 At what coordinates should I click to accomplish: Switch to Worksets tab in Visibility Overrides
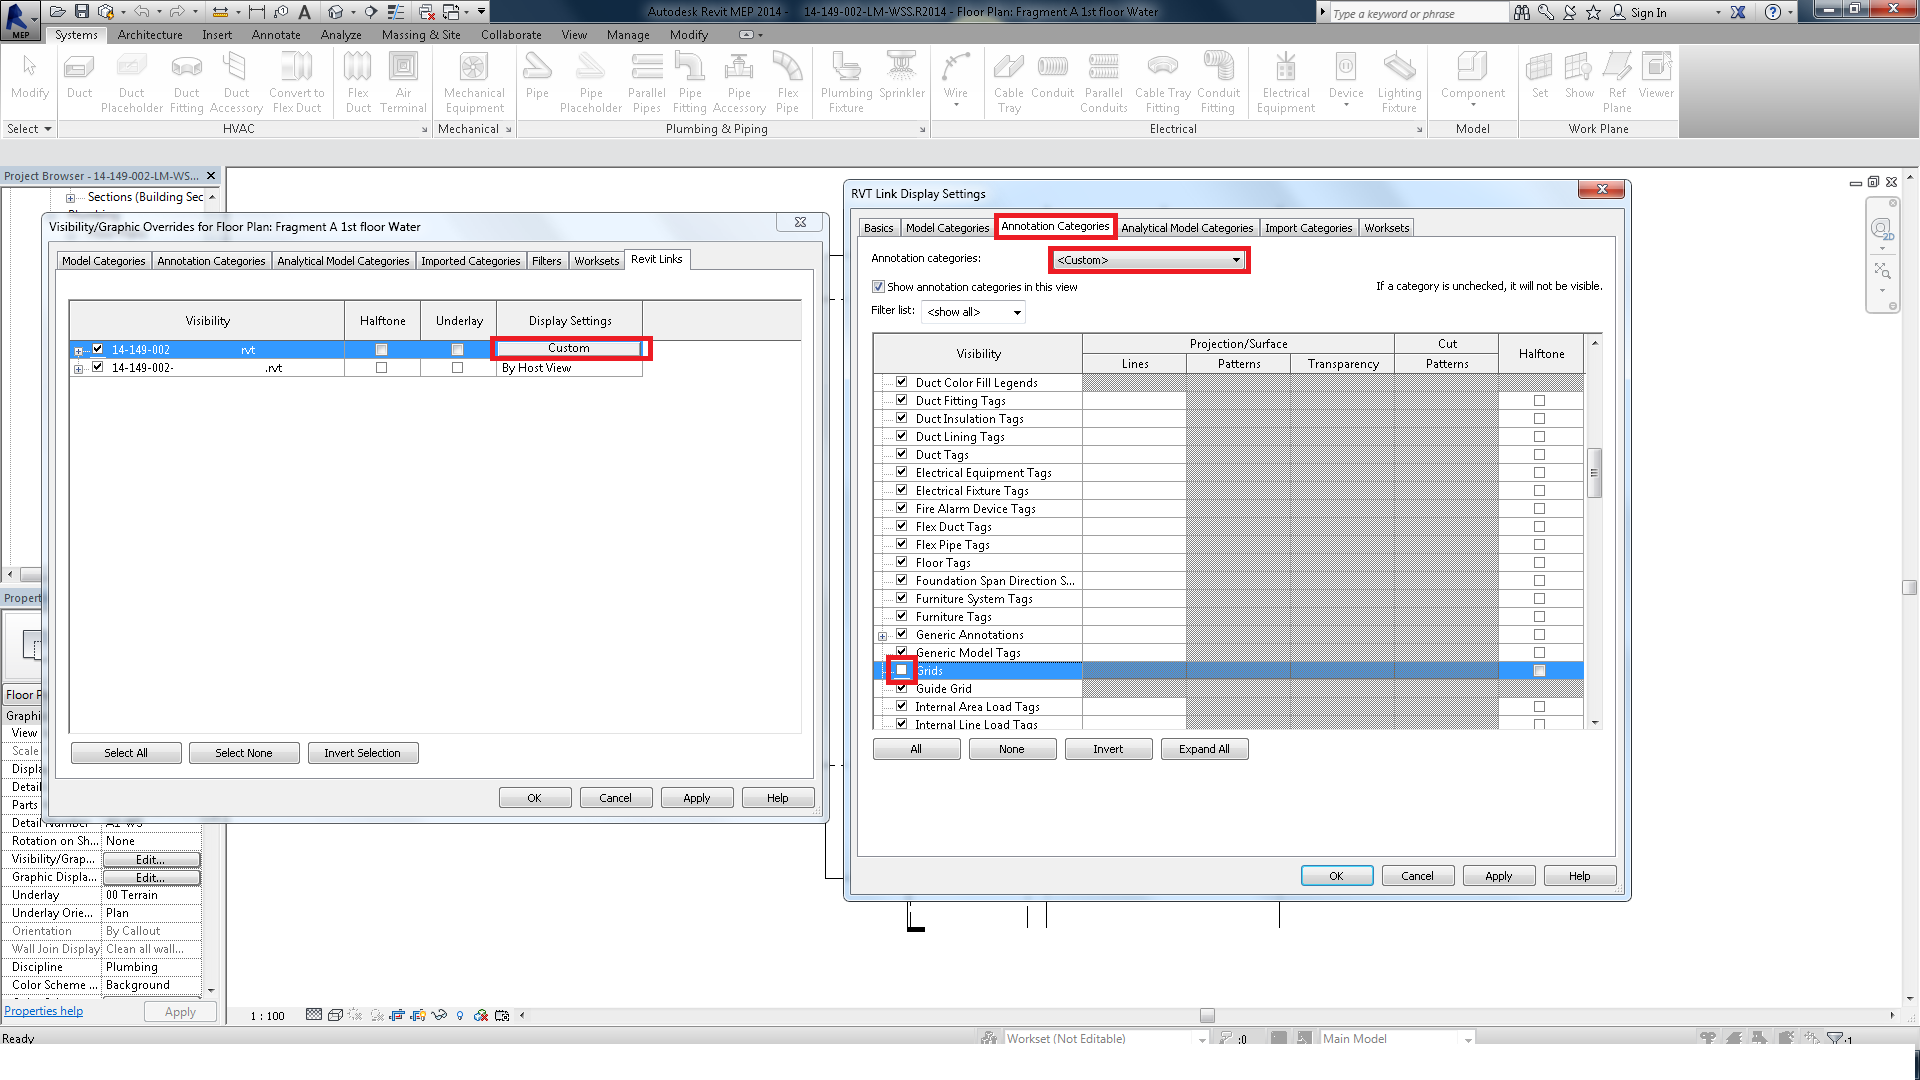(596, 258)
